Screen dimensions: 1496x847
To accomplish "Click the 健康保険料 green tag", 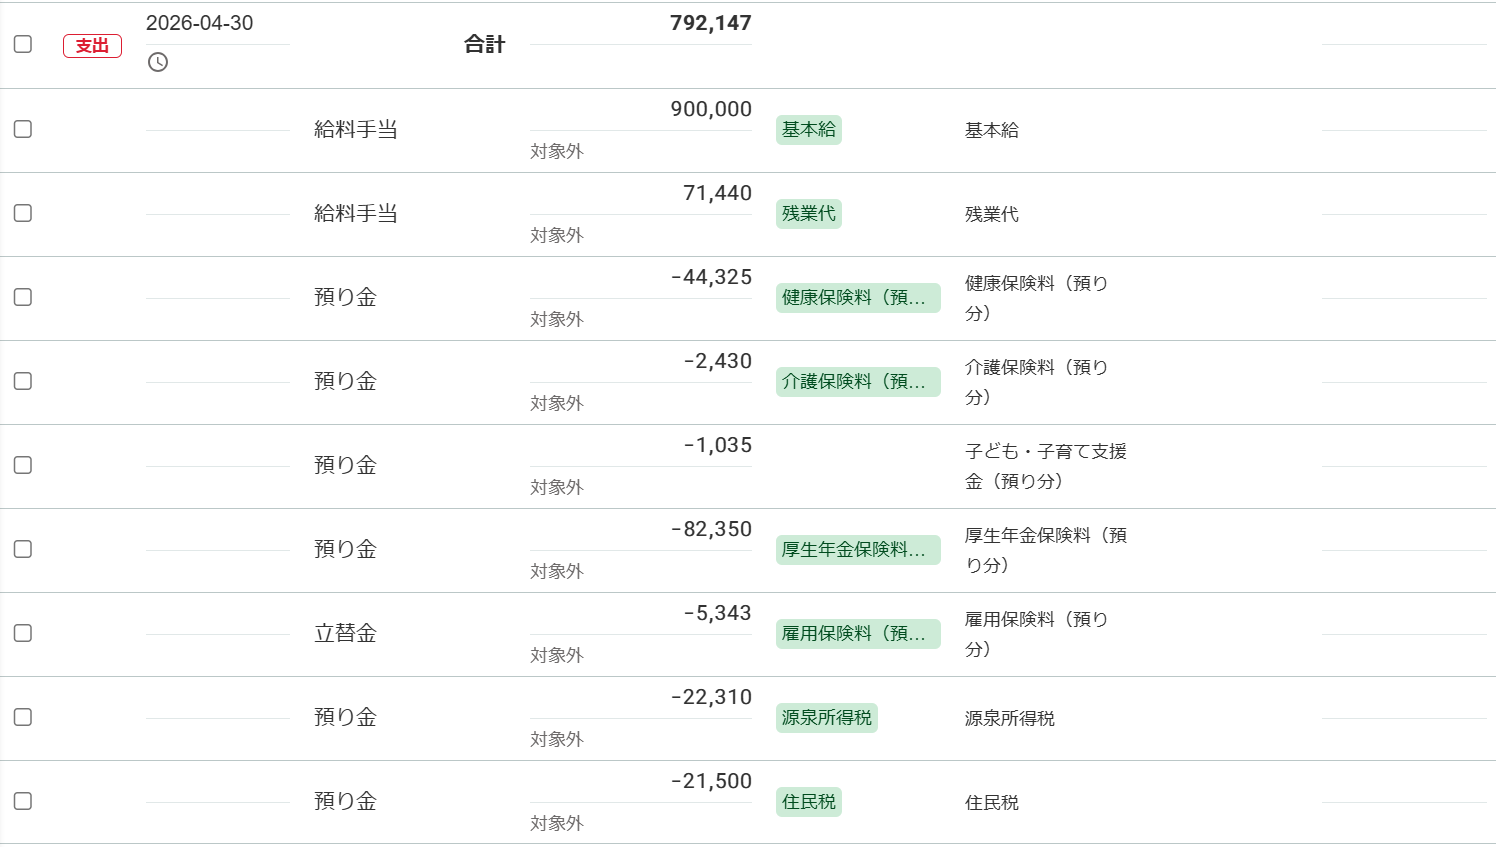I will pos(858,298).
